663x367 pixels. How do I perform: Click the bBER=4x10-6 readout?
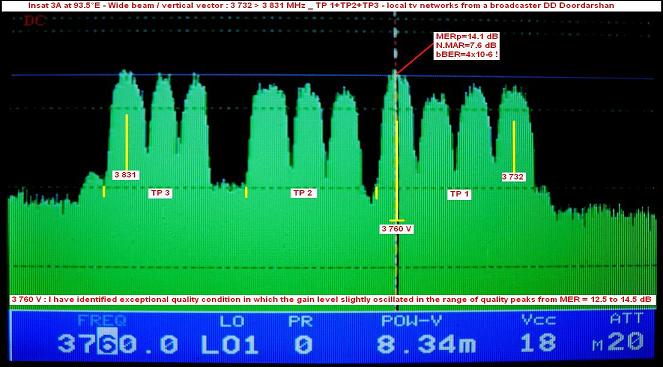click(467, 54)
